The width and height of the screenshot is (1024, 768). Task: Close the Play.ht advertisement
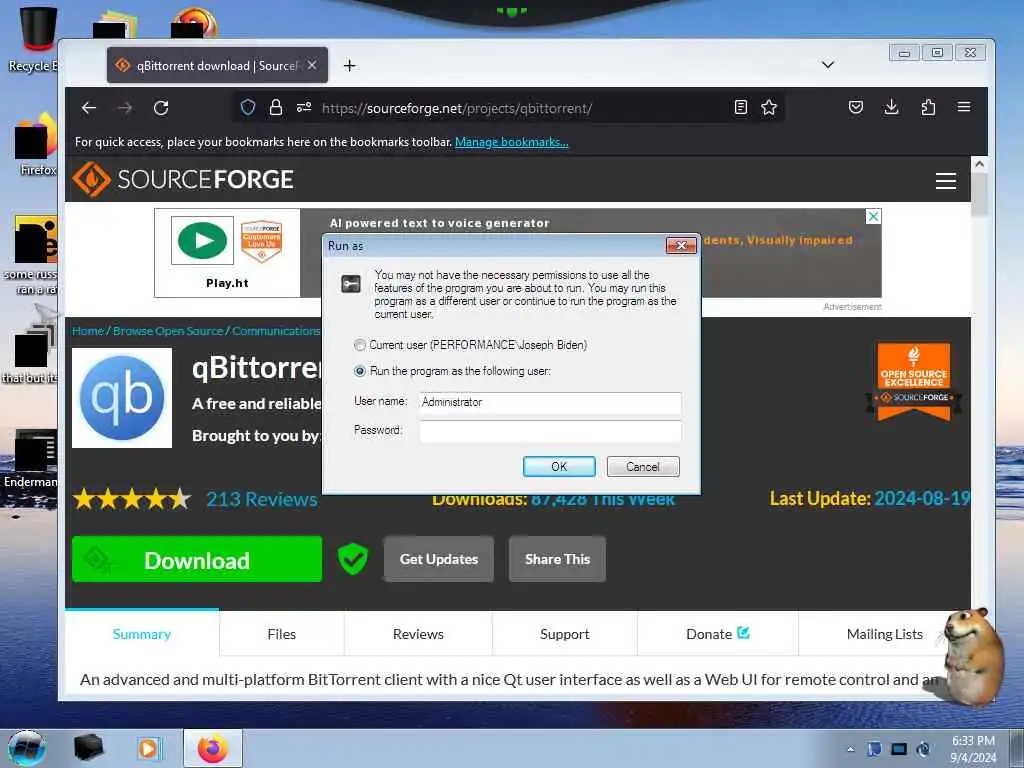(873, 216)
